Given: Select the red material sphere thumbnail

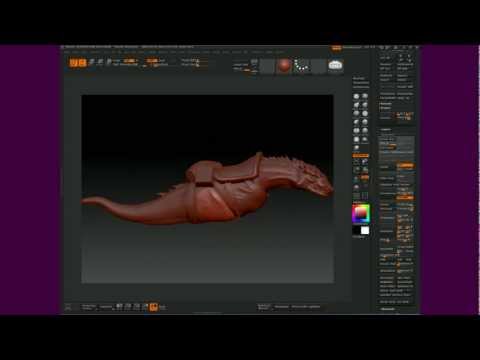Looking at the screenshot, I should 284,66.
